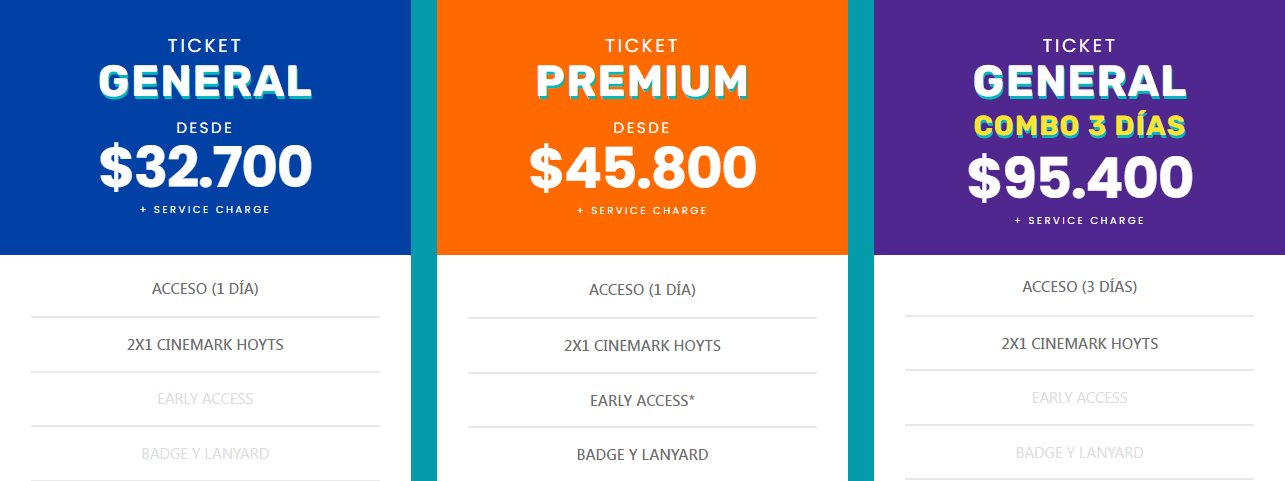
Task: Click 2X1 Cinemark Hoyts in General column
Action: (205, 344)
